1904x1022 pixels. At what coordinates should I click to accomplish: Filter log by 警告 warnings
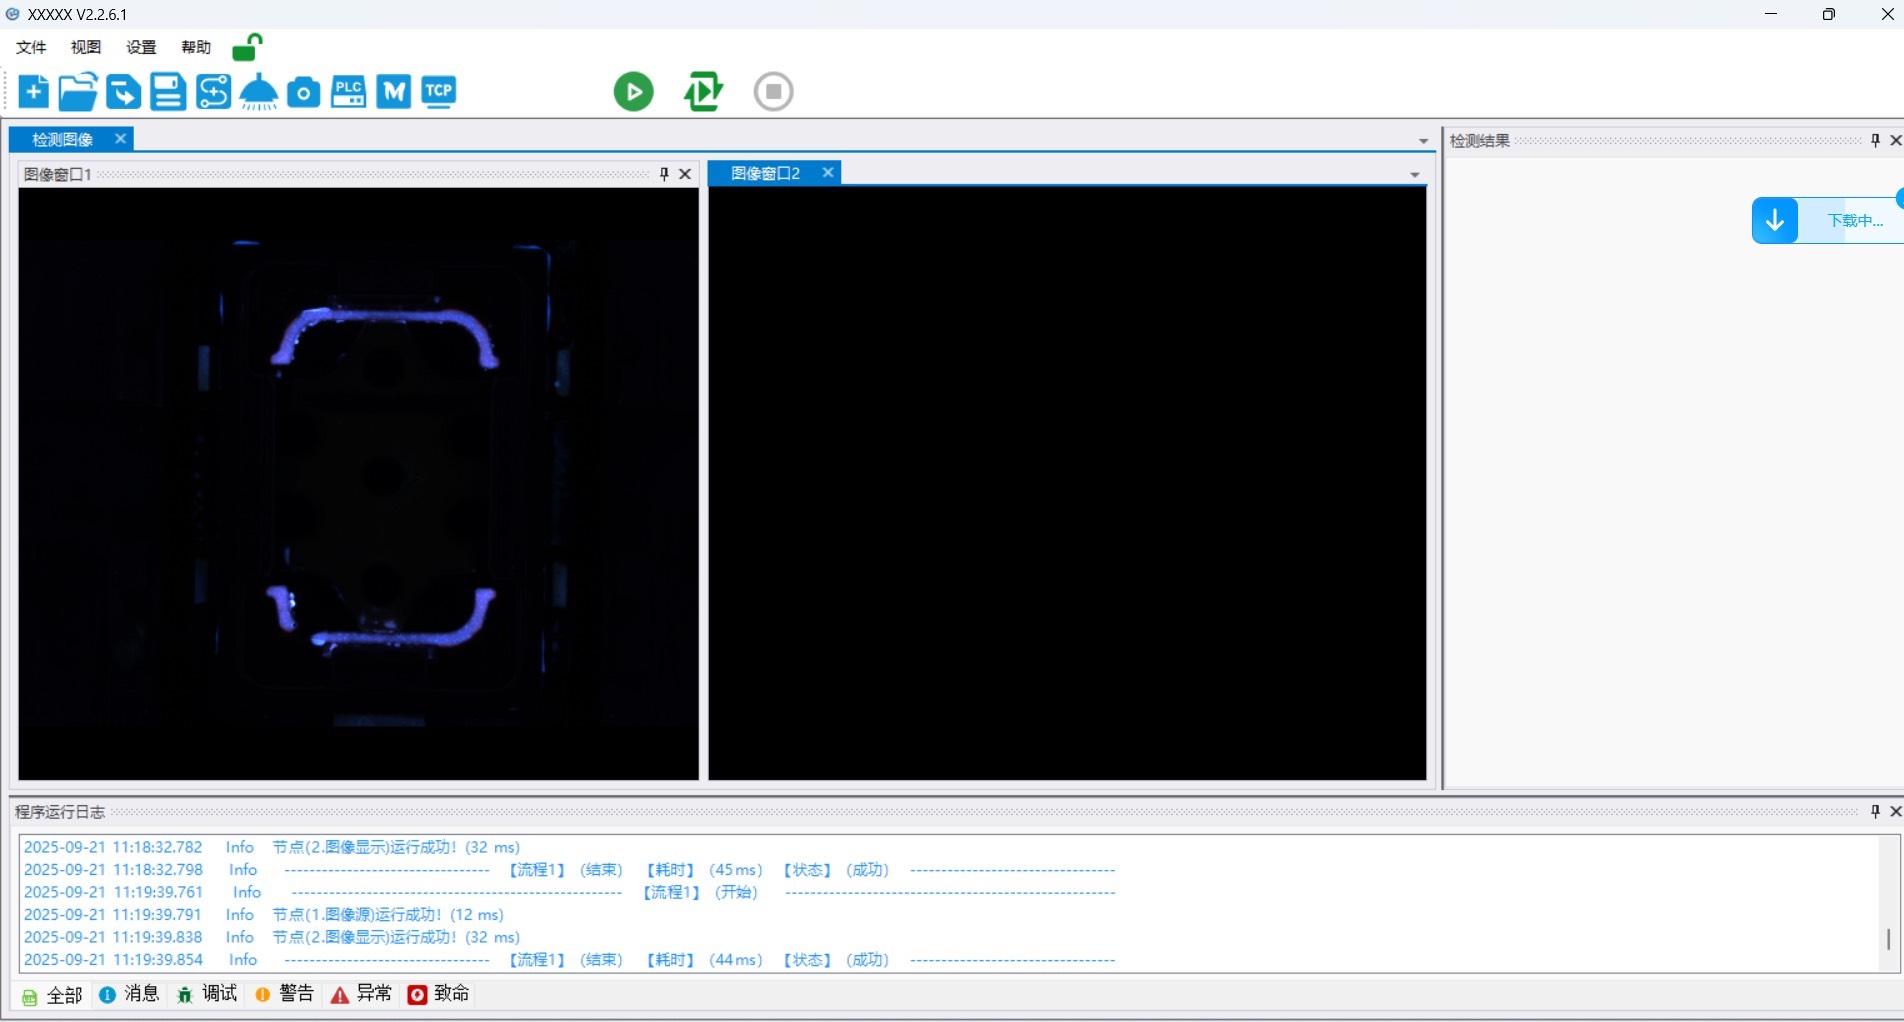tap(285, 994)
